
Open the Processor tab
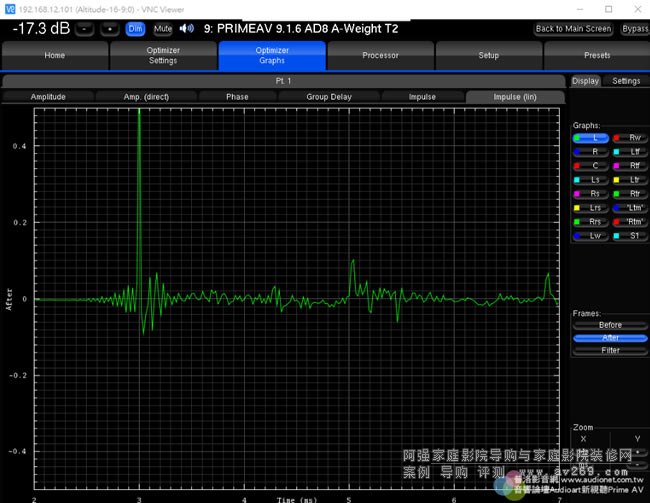pyautogui.click(x=380, y=56)
